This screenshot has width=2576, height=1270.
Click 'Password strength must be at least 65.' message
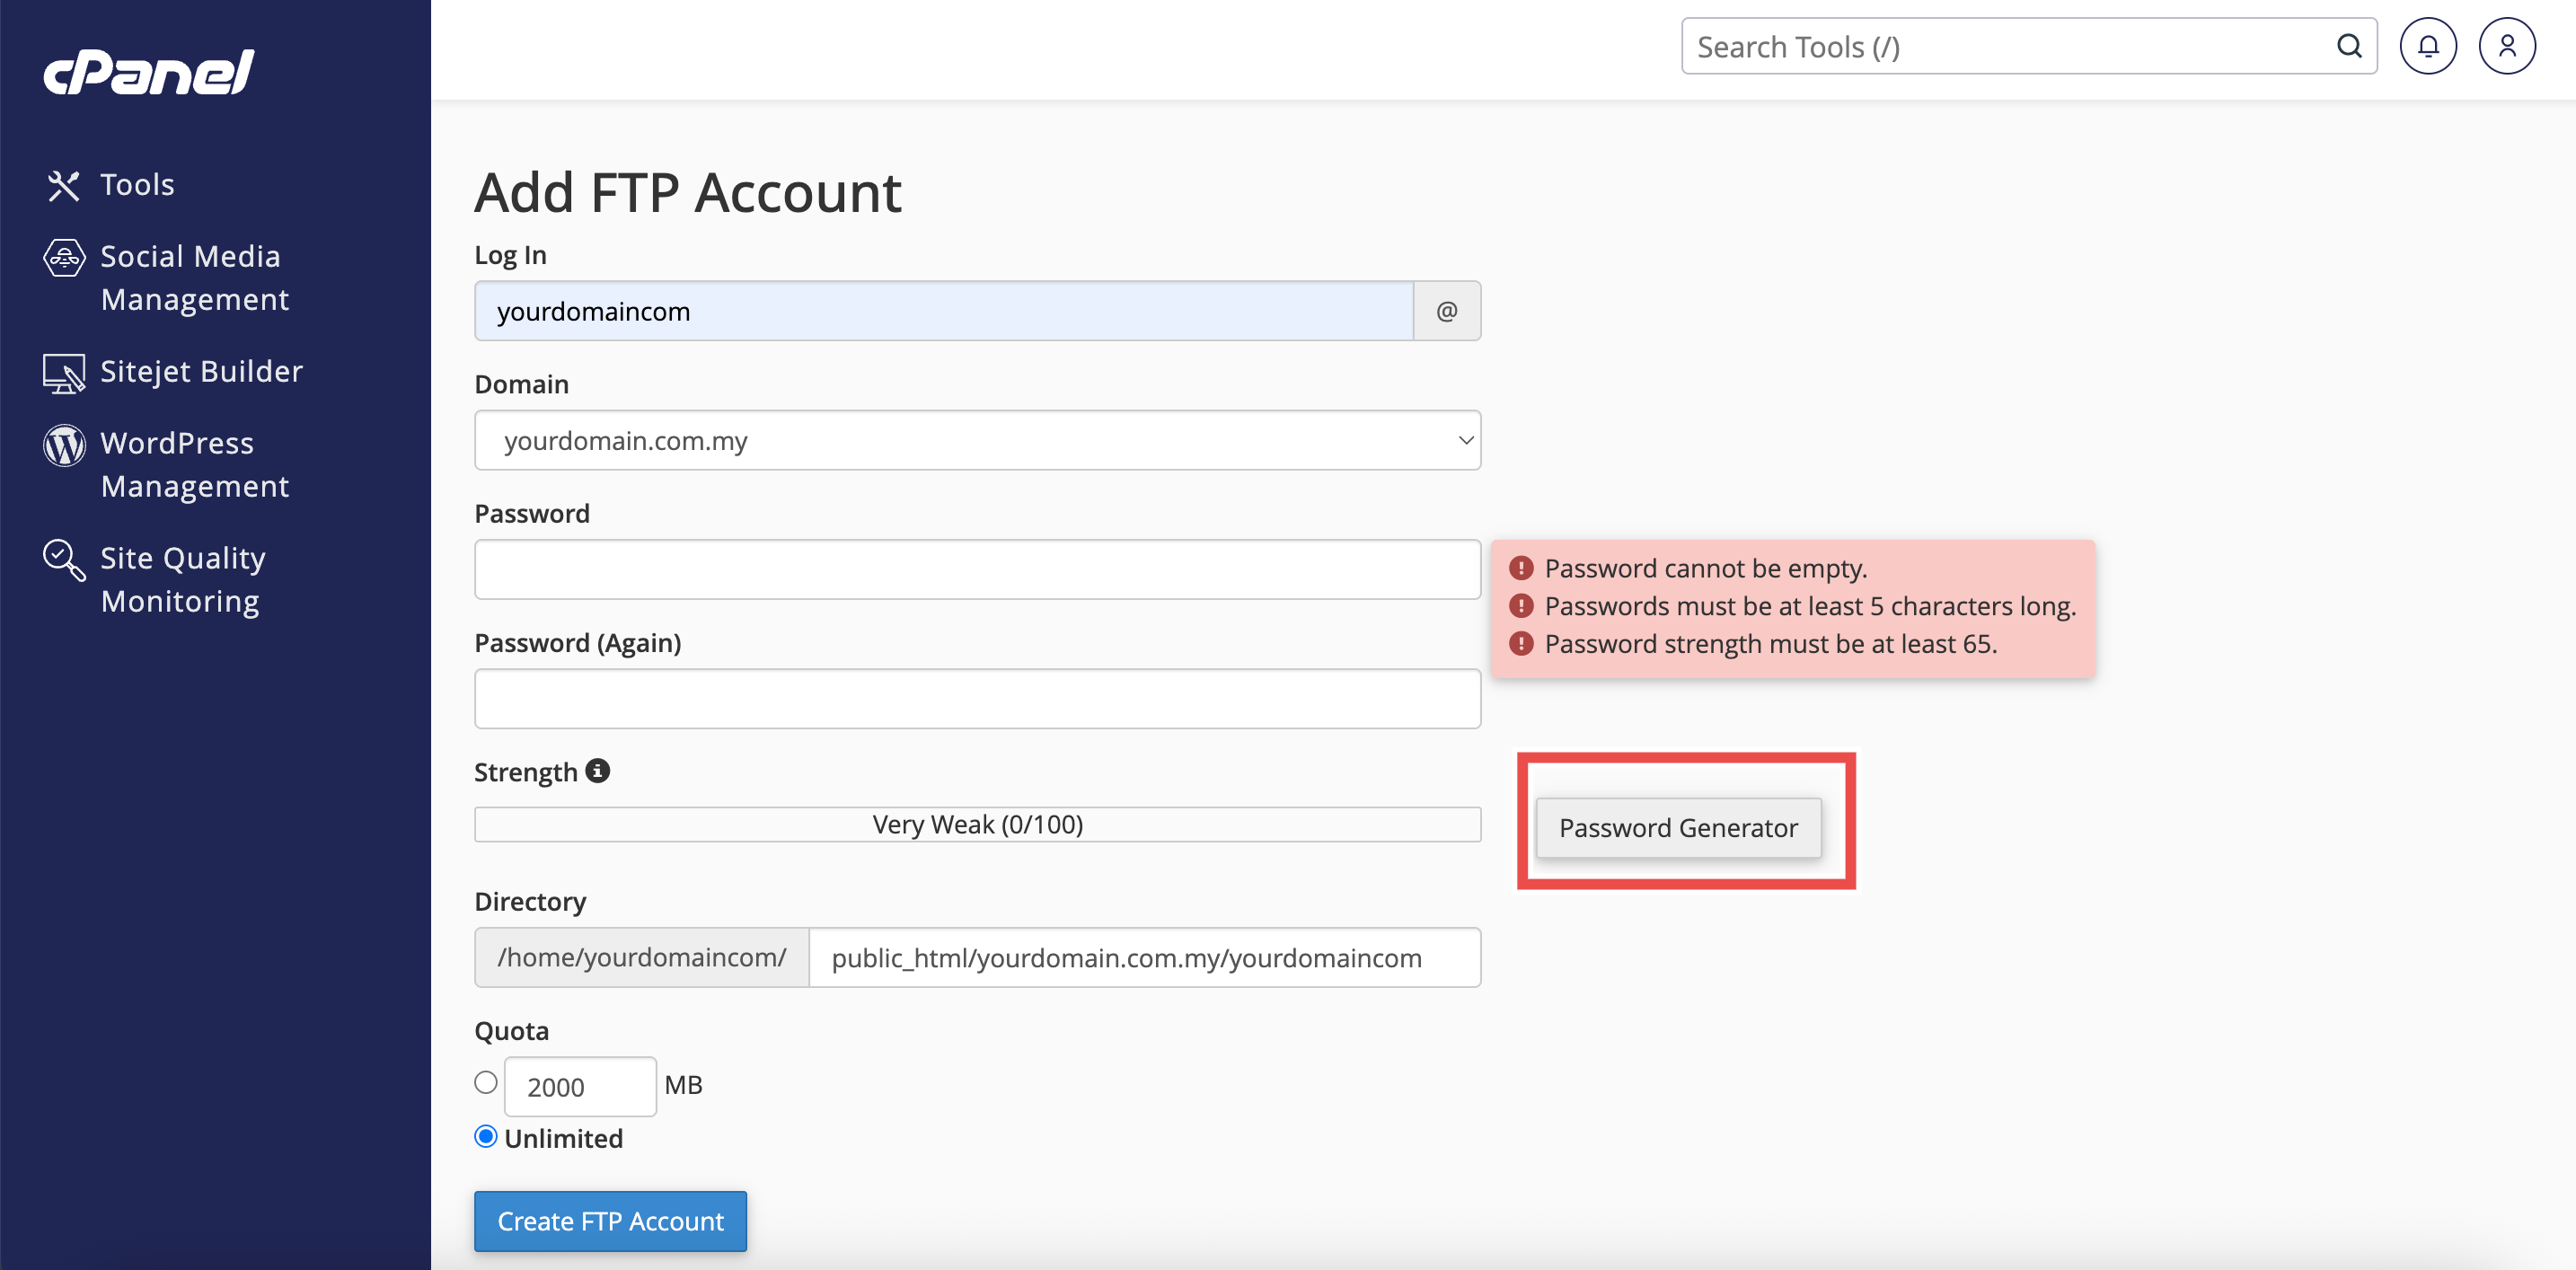(x=1771, y=644)
